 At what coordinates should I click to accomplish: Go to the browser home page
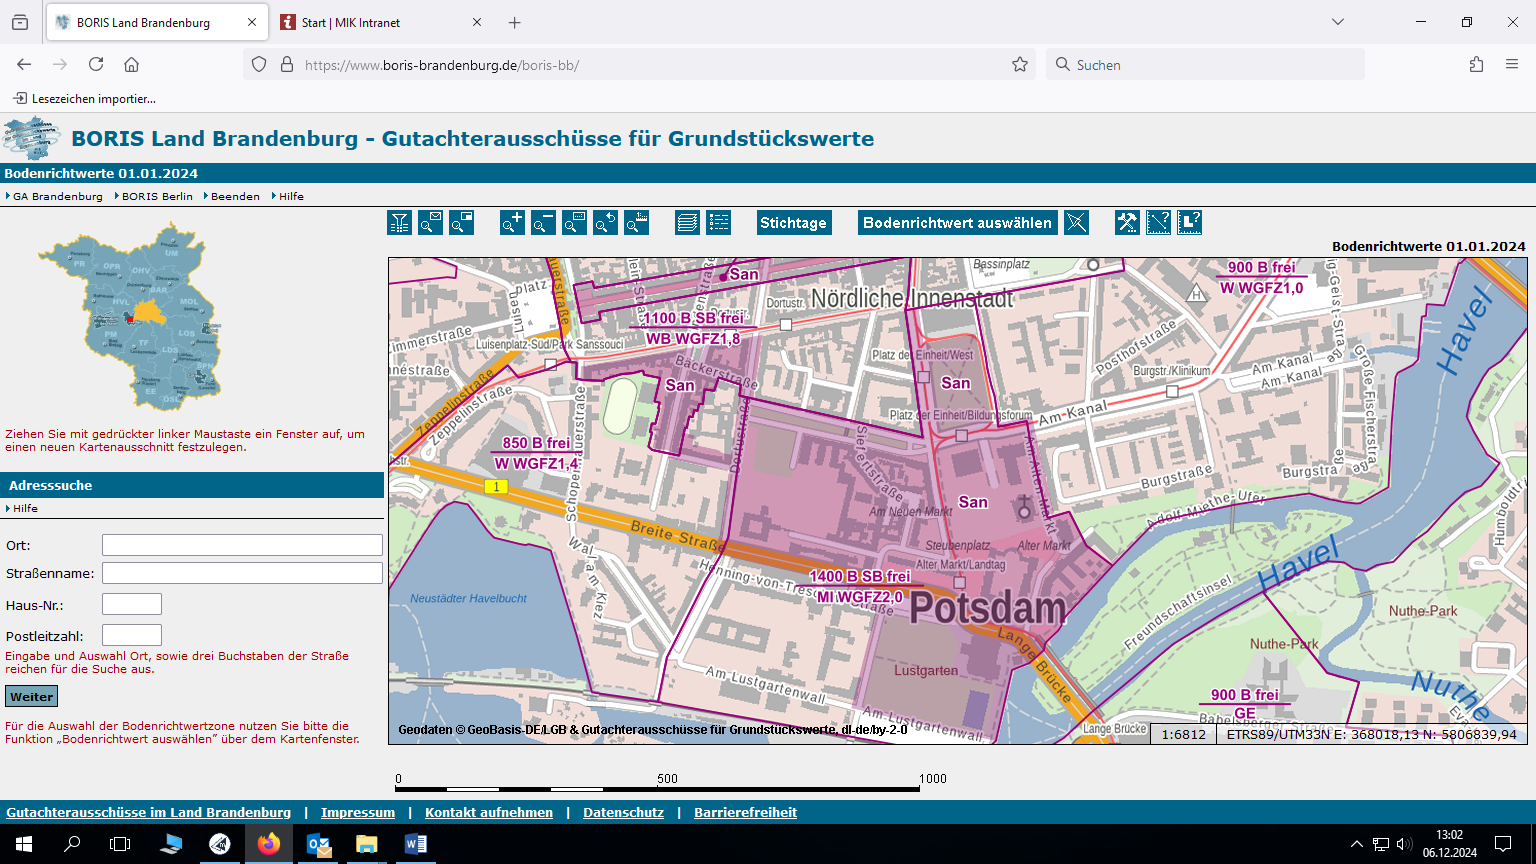click(x=131, y=64)
